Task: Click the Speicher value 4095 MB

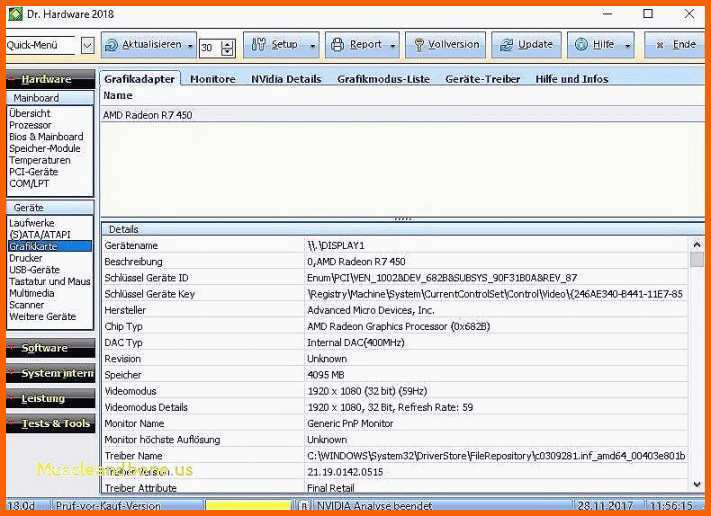Action: (326, 375)
